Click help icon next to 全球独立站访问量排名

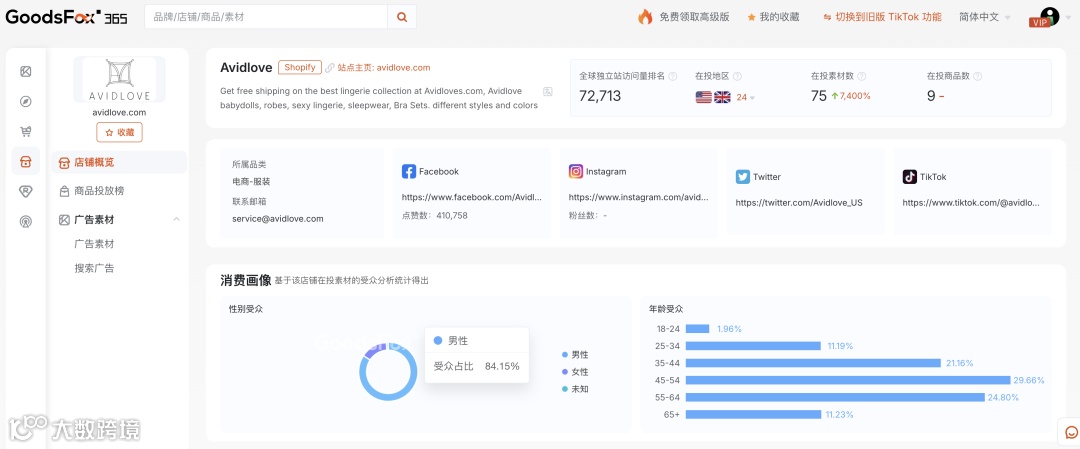tap(673, 76)
